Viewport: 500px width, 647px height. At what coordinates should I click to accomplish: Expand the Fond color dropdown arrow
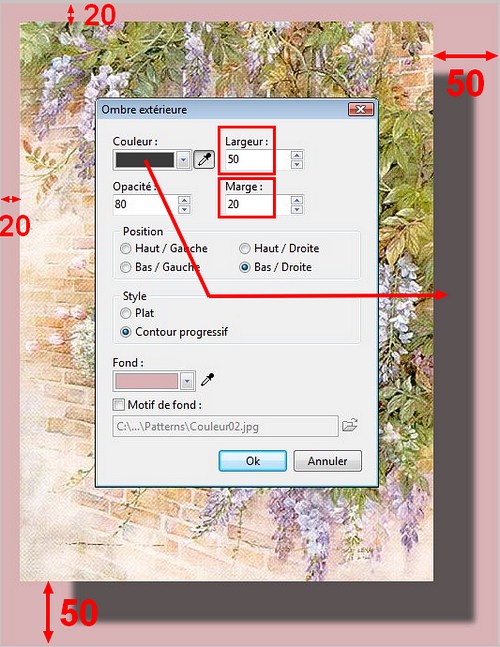click(x=187, y=381)
